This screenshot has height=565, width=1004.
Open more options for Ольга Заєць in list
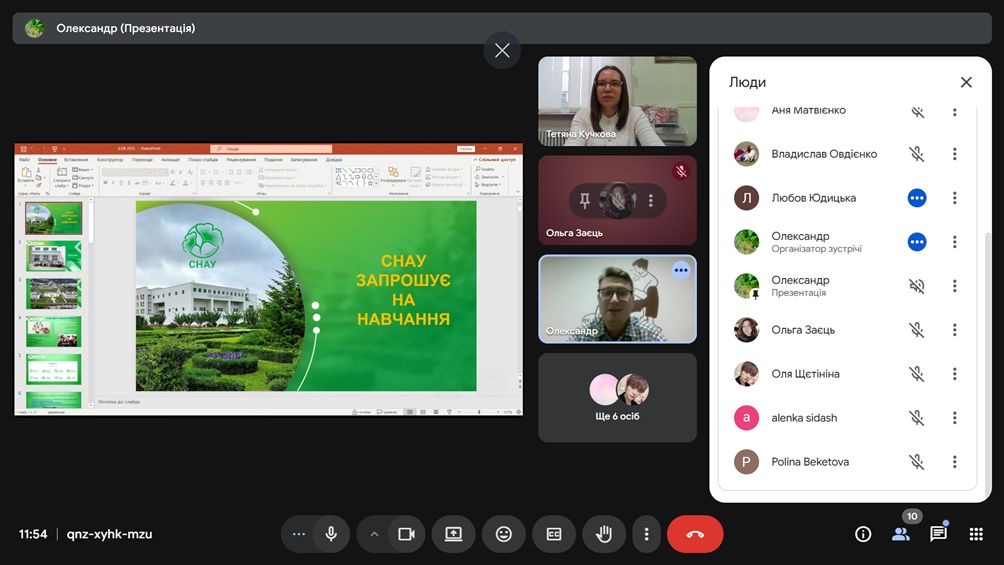click(x=955, y=330)
